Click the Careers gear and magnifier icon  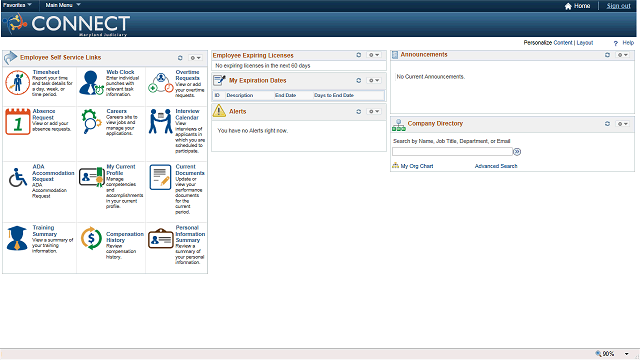pos(91,121)
